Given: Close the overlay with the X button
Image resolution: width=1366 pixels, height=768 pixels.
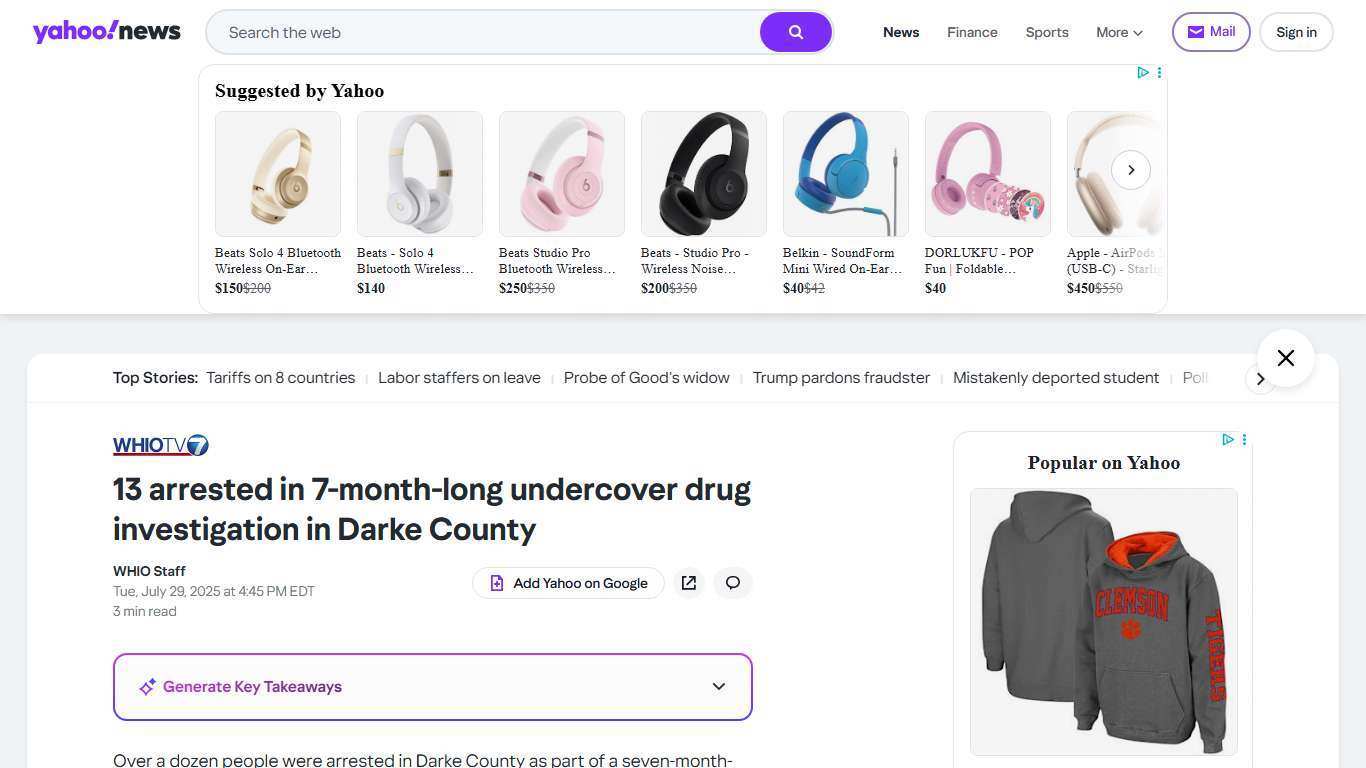Looking at the screenshot, I should pos(1286,358).
